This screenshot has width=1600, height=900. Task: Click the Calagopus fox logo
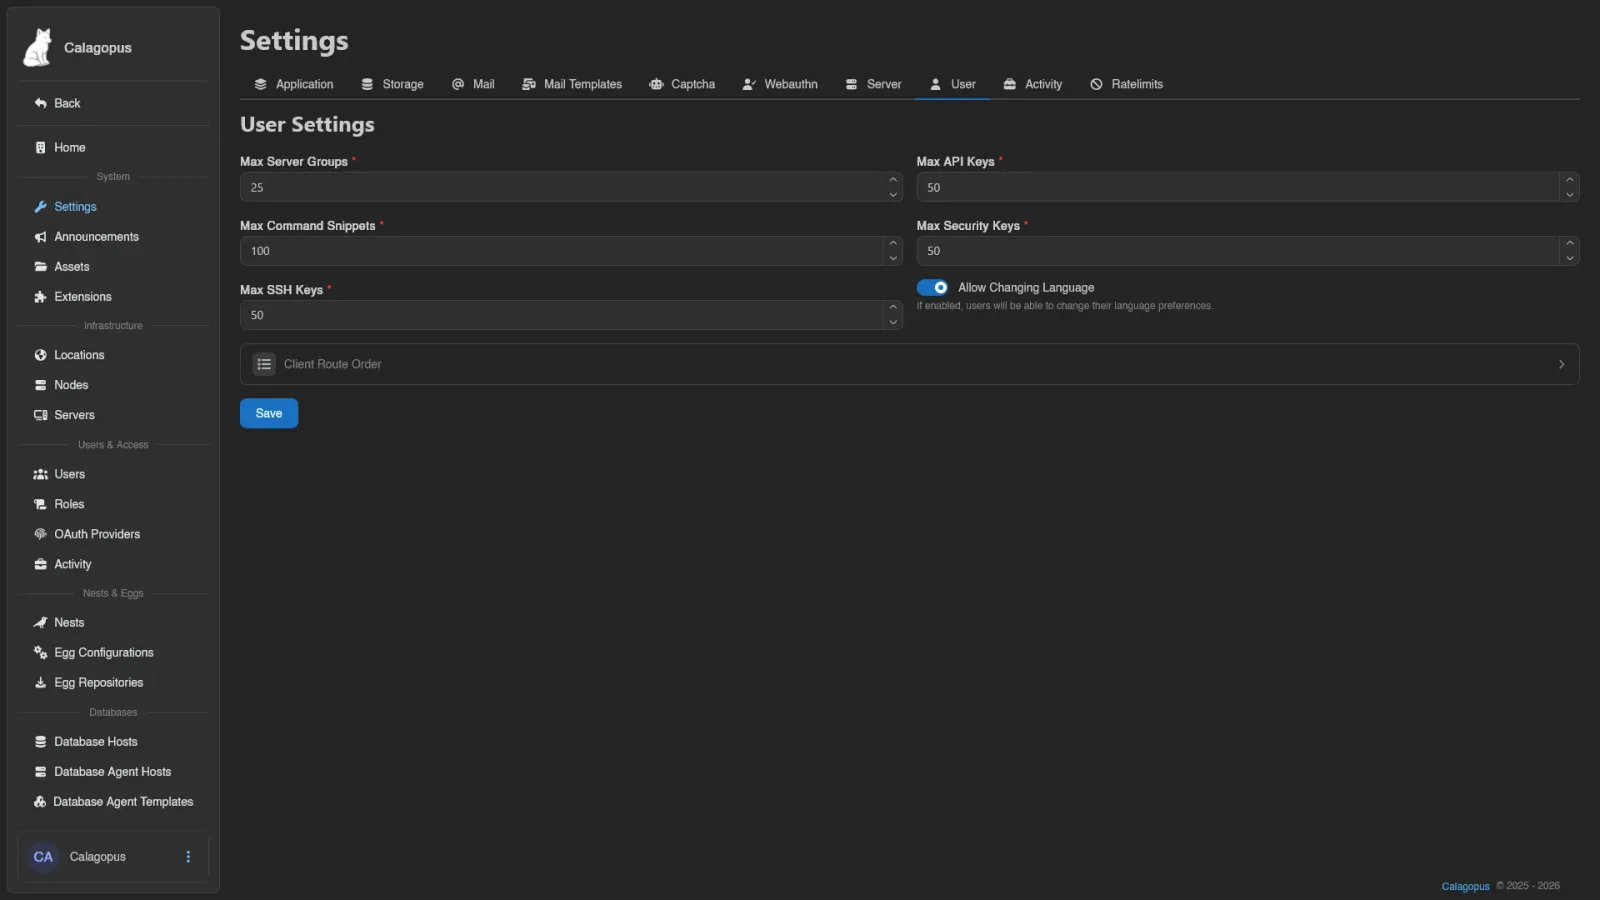coord(38,47)
